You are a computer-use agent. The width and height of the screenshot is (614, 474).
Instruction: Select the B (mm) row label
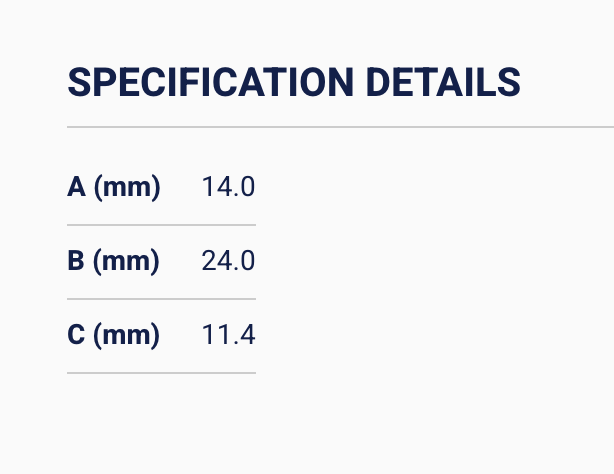click(114, 261)
